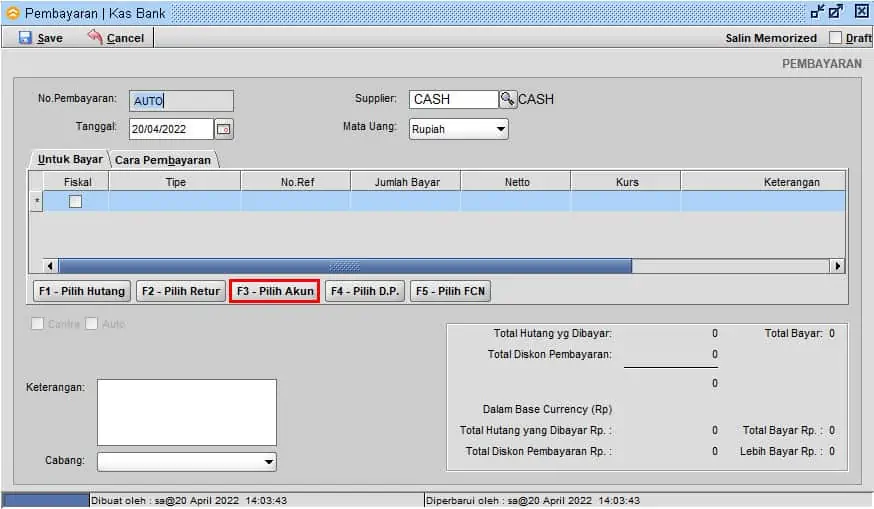The image size is (874, 509).
Task: Open the supplier search magnifier icon
Action: (507, 99)
